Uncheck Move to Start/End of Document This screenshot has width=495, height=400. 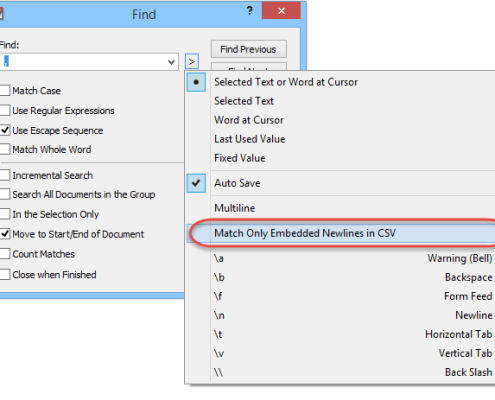click(x=5, y=234)
